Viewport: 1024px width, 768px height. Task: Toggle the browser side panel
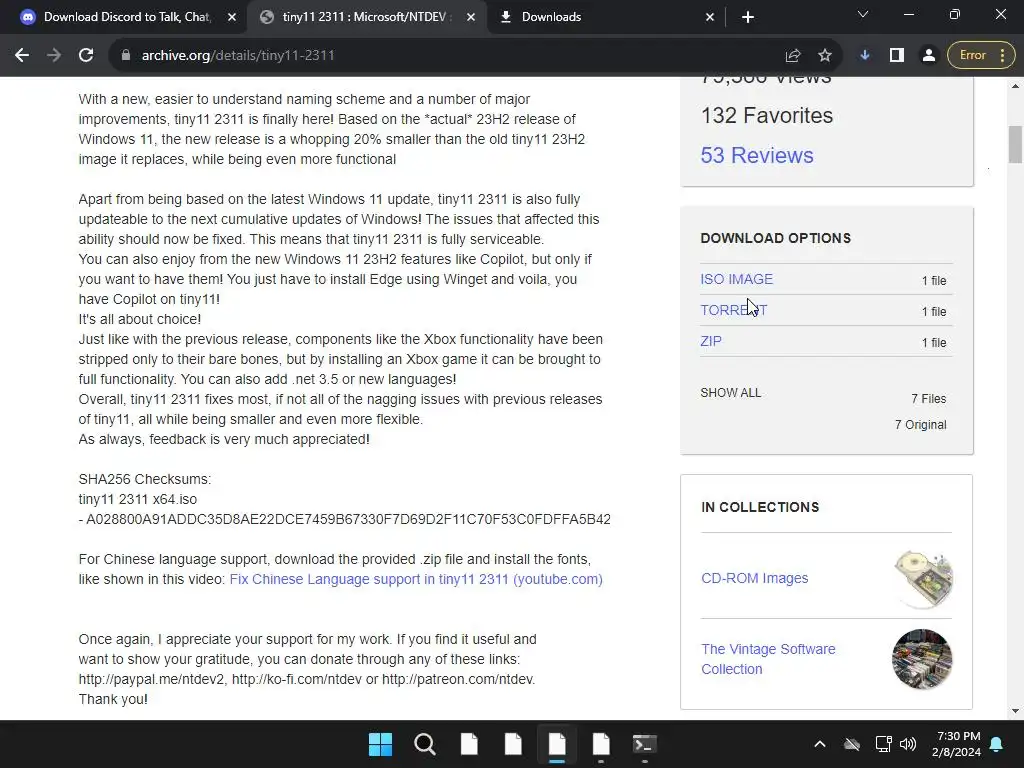897,56
